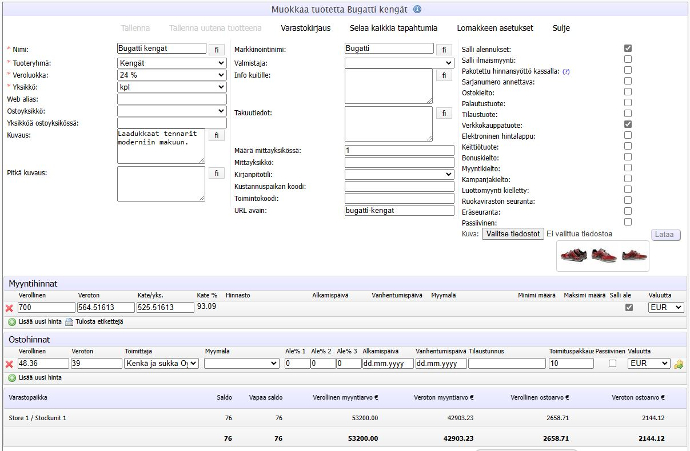This screenshot has width=690, height=451.
Task: Open the help icon beside Pakotettu hinnansyöttö kassalla
Action: [x=566, y=71]
